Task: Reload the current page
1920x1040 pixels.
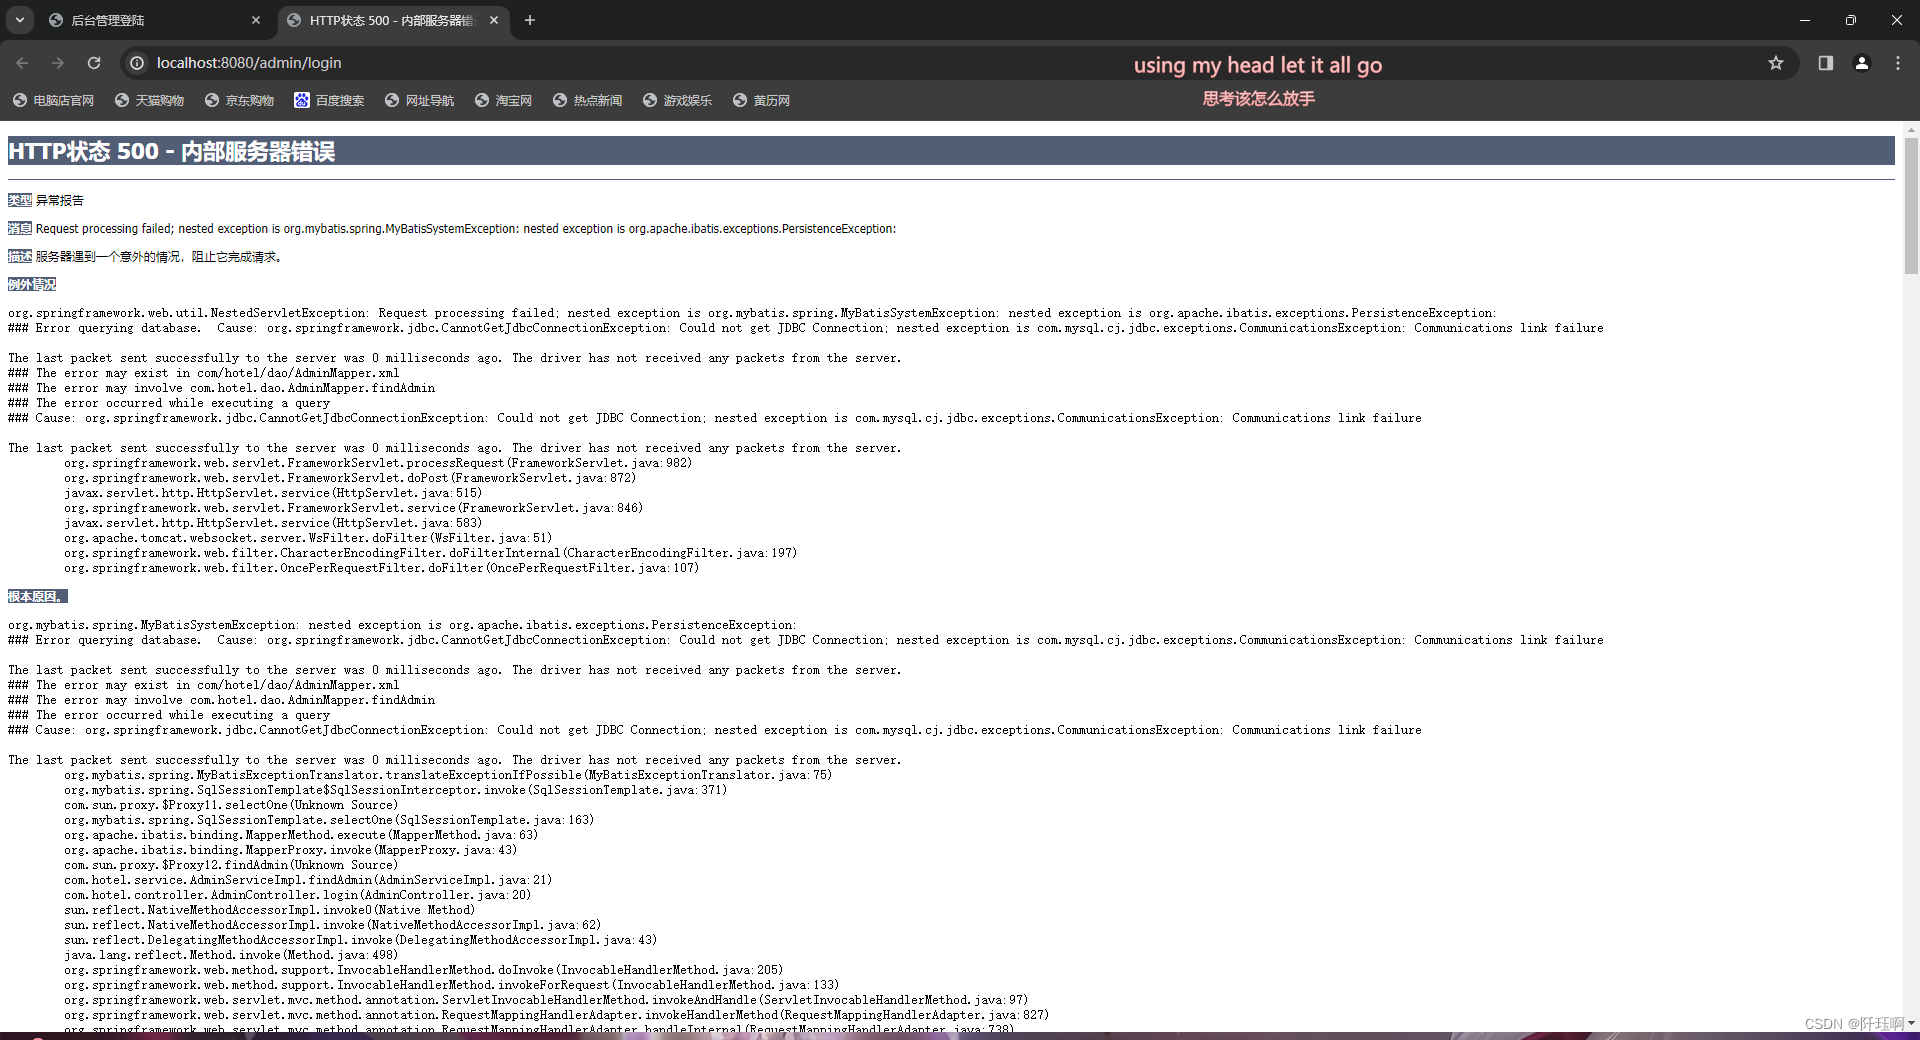Action: point(93,62)
